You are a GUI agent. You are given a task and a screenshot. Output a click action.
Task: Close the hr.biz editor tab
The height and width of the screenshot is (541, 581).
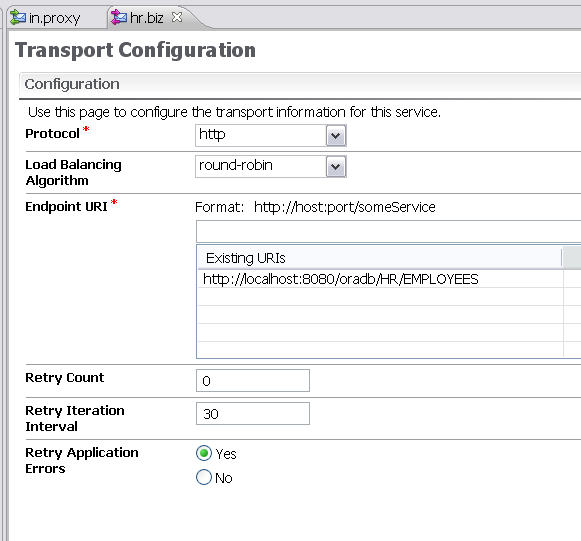tap(177, 17)
